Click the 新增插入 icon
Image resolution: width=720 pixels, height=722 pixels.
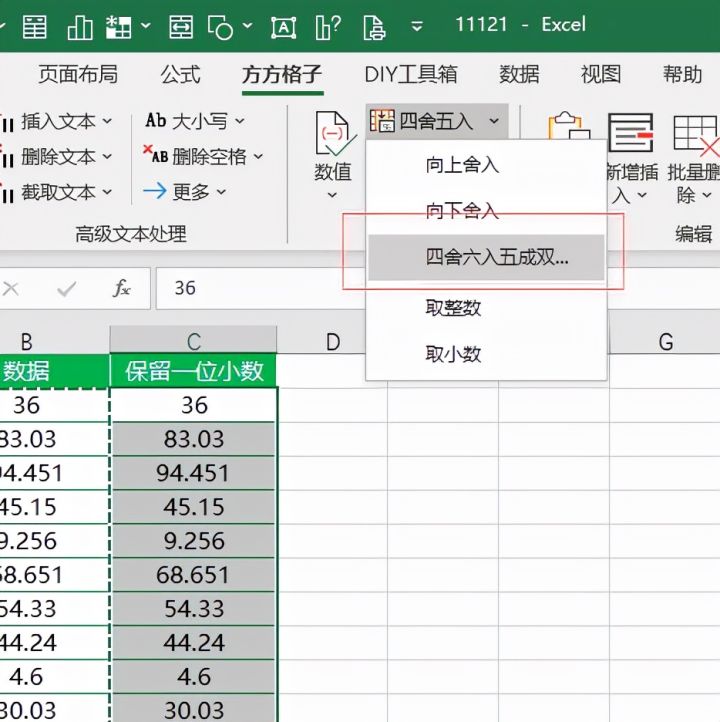point(631,133)
